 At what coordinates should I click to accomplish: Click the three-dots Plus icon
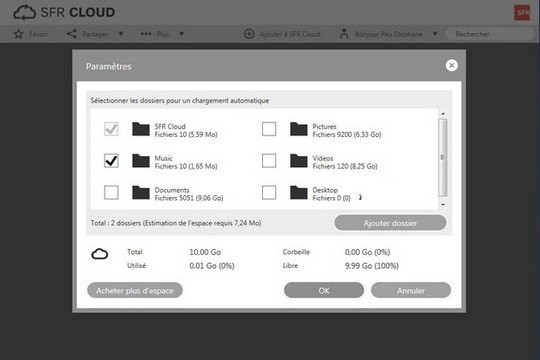point(146,34)
